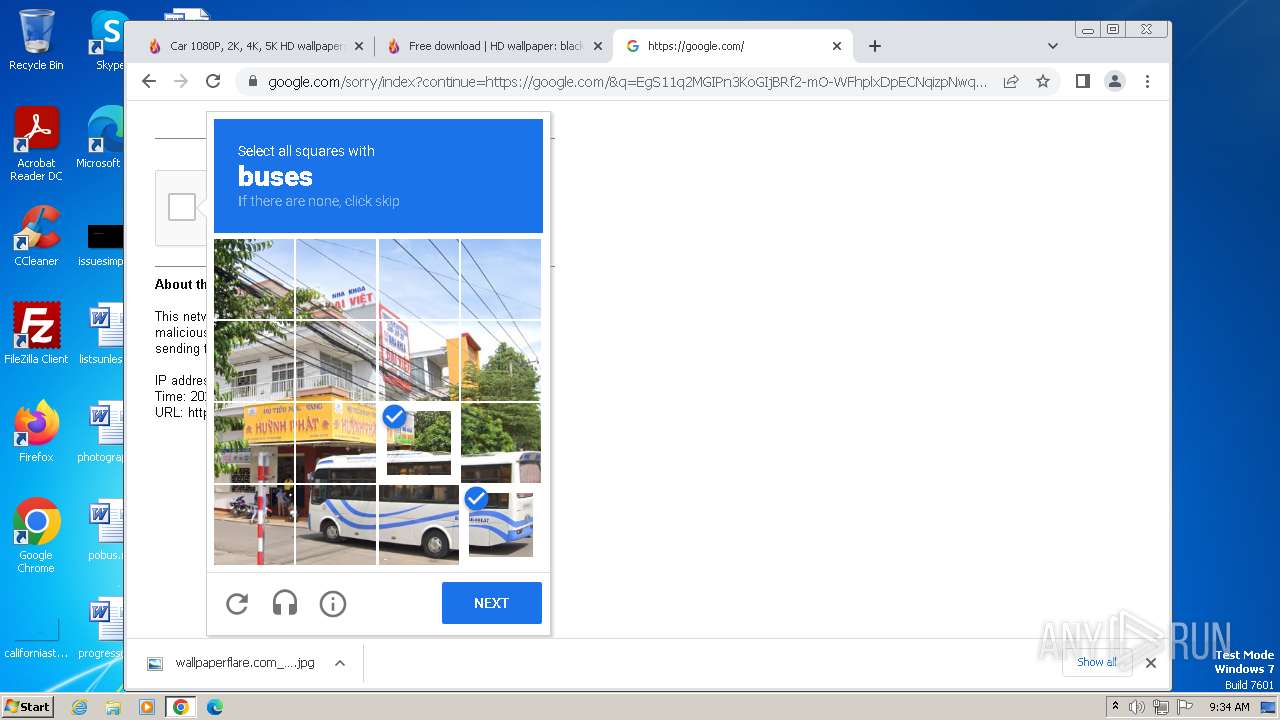The height and width of the screenshot is (720, 1280).
Task: Open issuesimp desktop file
Action: [x=102, y=243]
